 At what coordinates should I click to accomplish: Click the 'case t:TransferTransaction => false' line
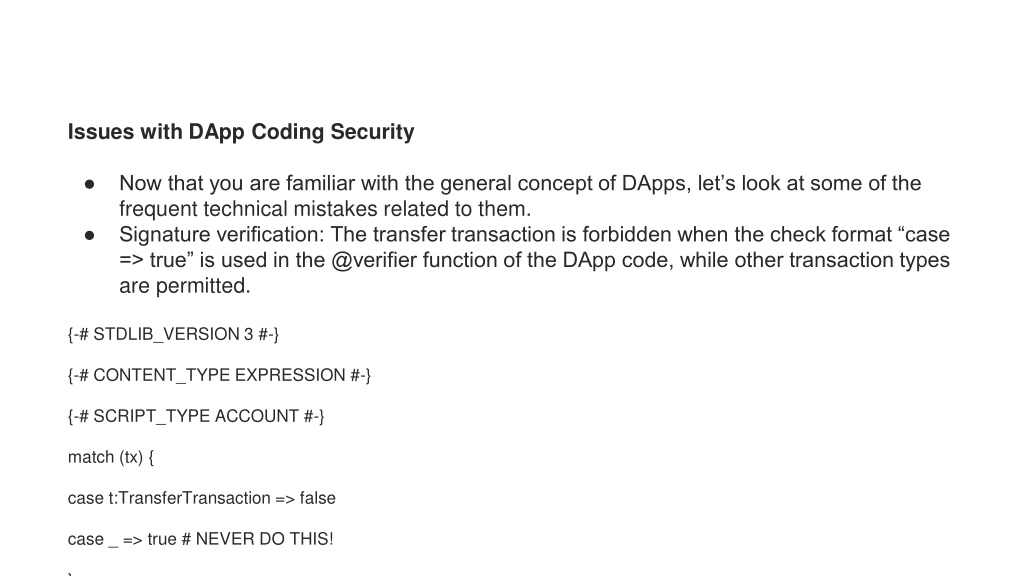coord(202,498)
